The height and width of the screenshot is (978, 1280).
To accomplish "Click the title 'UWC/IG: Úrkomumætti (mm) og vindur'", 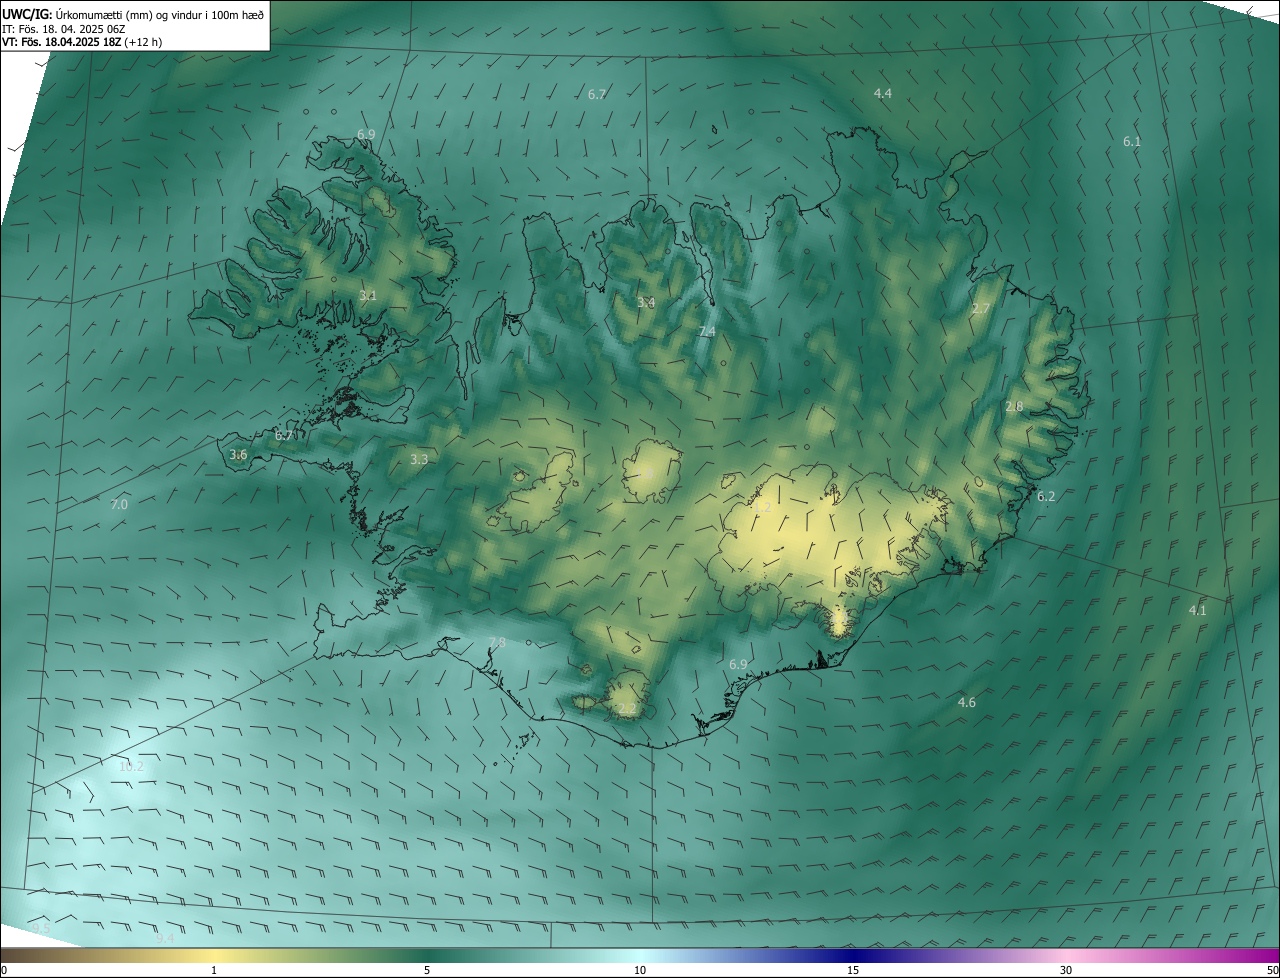I will click(x=133, y=14).
